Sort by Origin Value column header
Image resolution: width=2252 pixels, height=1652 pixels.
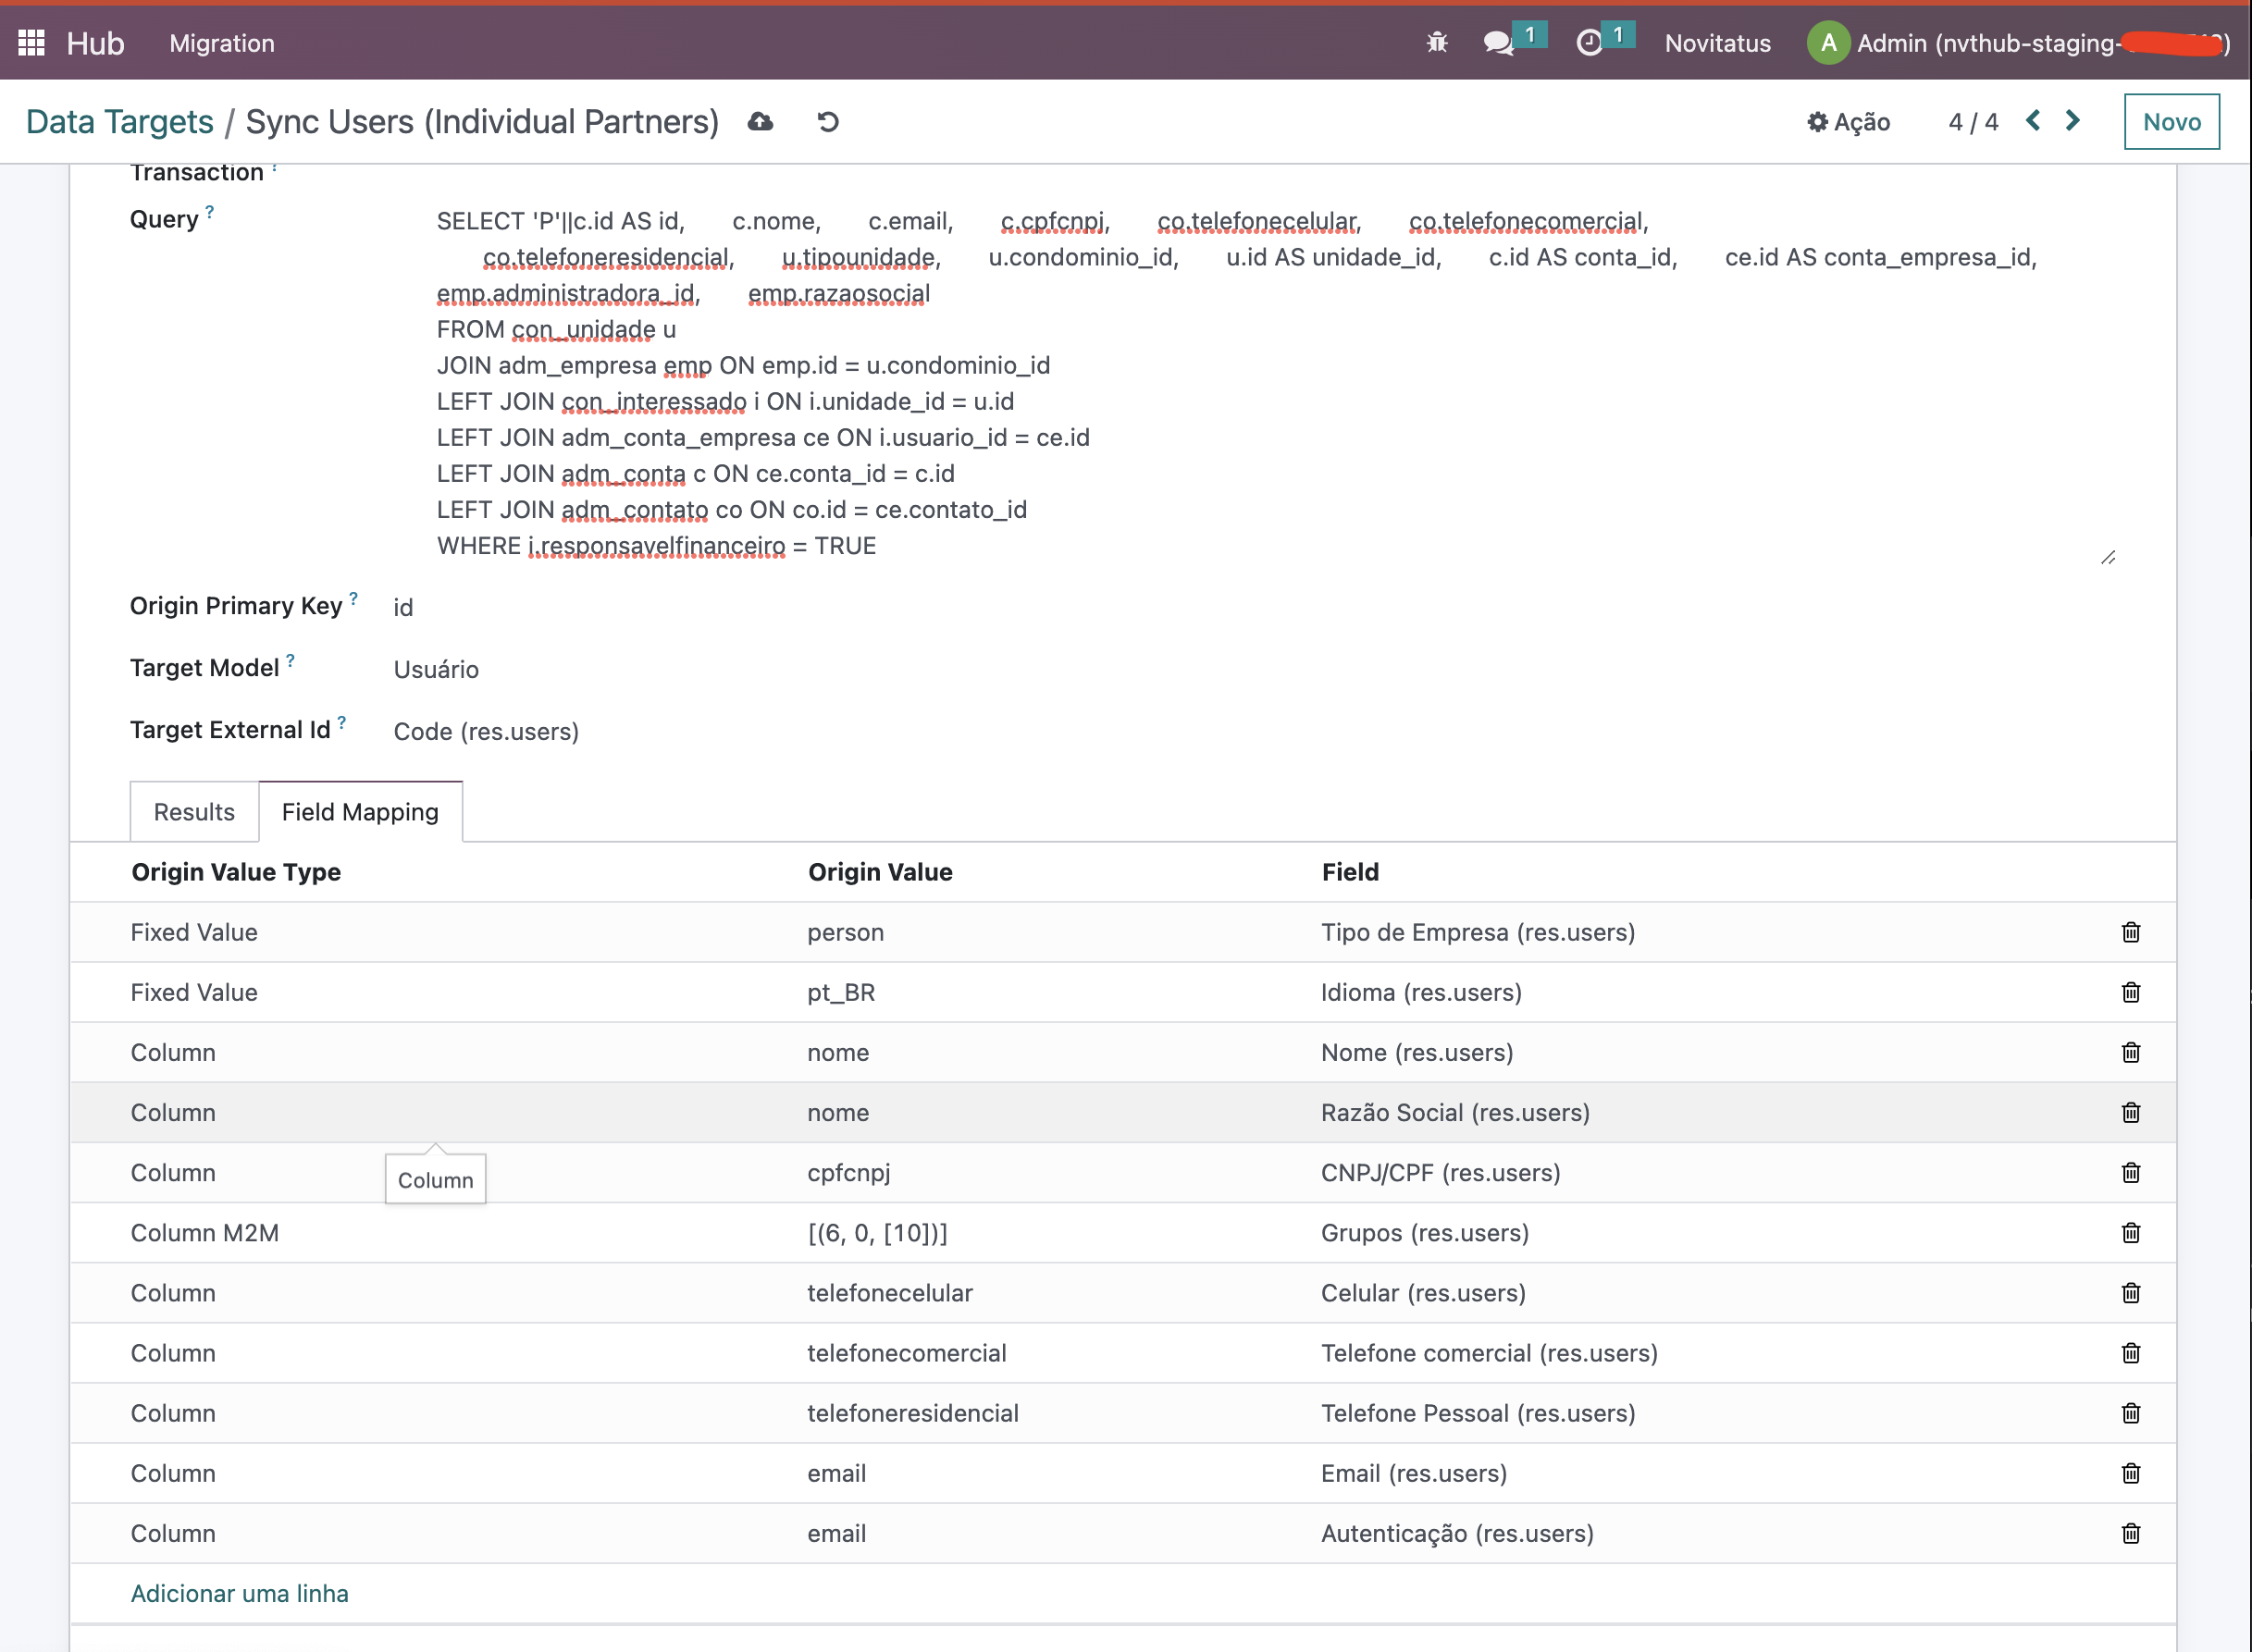(x=880, y=872)
